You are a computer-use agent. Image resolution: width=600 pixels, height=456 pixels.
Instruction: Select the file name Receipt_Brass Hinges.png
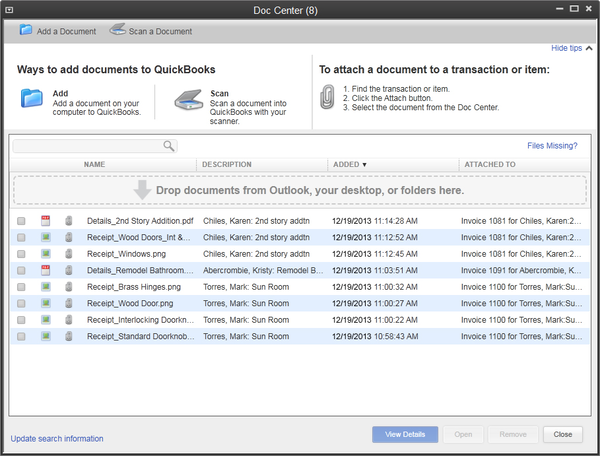134,287
